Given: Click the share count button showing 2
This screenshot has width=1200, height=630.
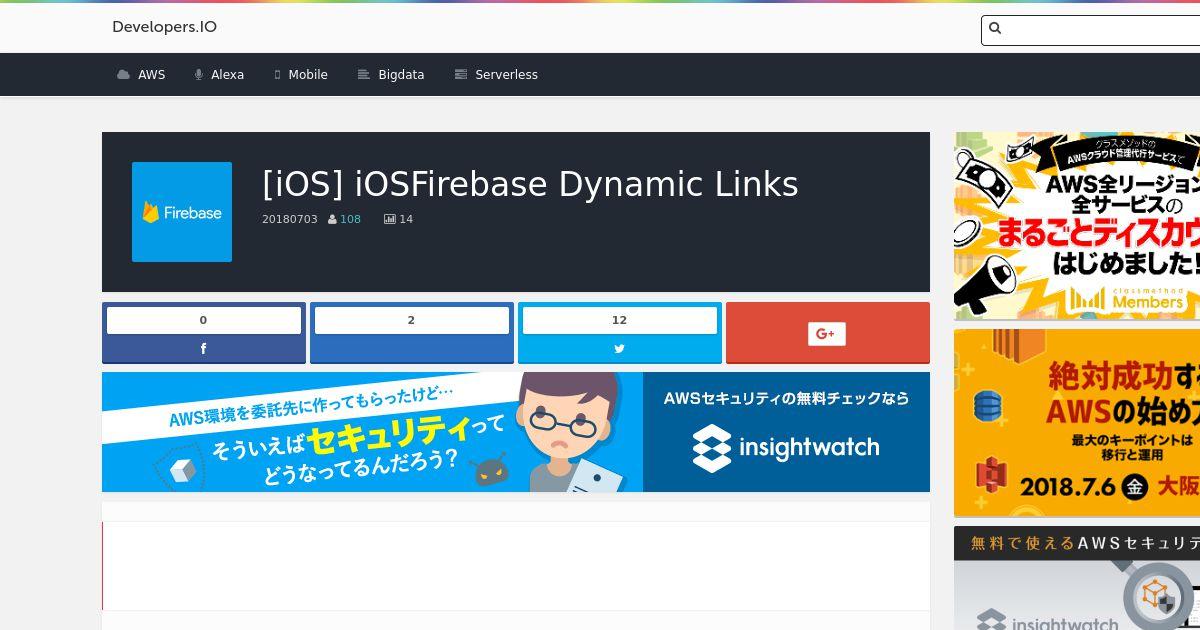Looking at the screenshot, I should tap(412, 320).
